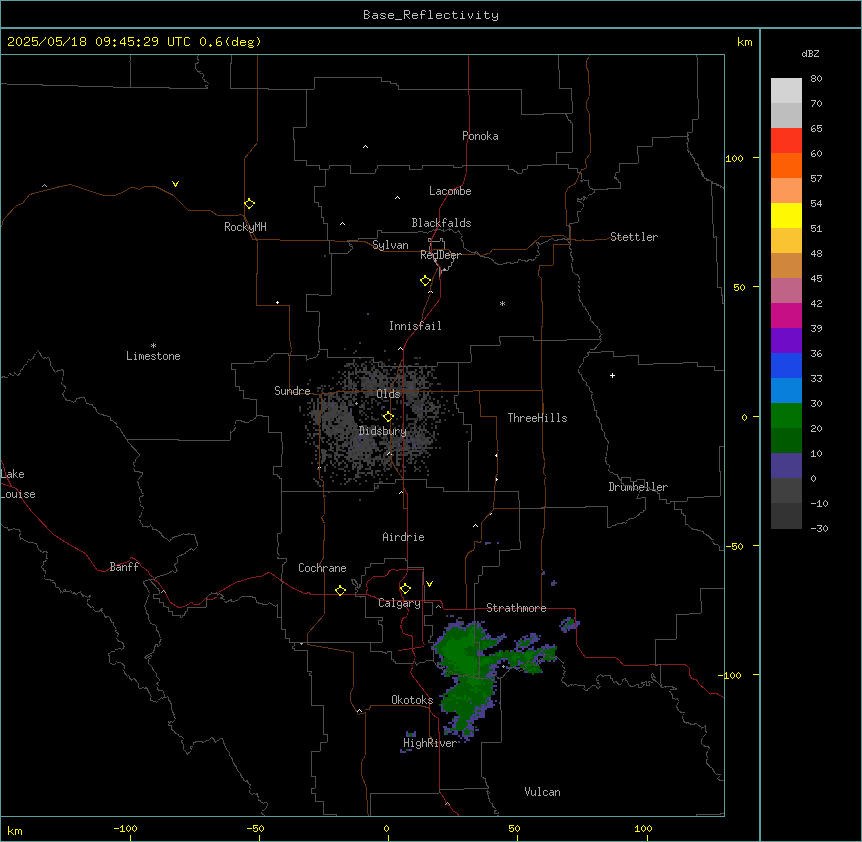The height and width of the screenshot is (842, 862).
Task: Click the white plus marker northwest of Drumheller
Action: 612,375
